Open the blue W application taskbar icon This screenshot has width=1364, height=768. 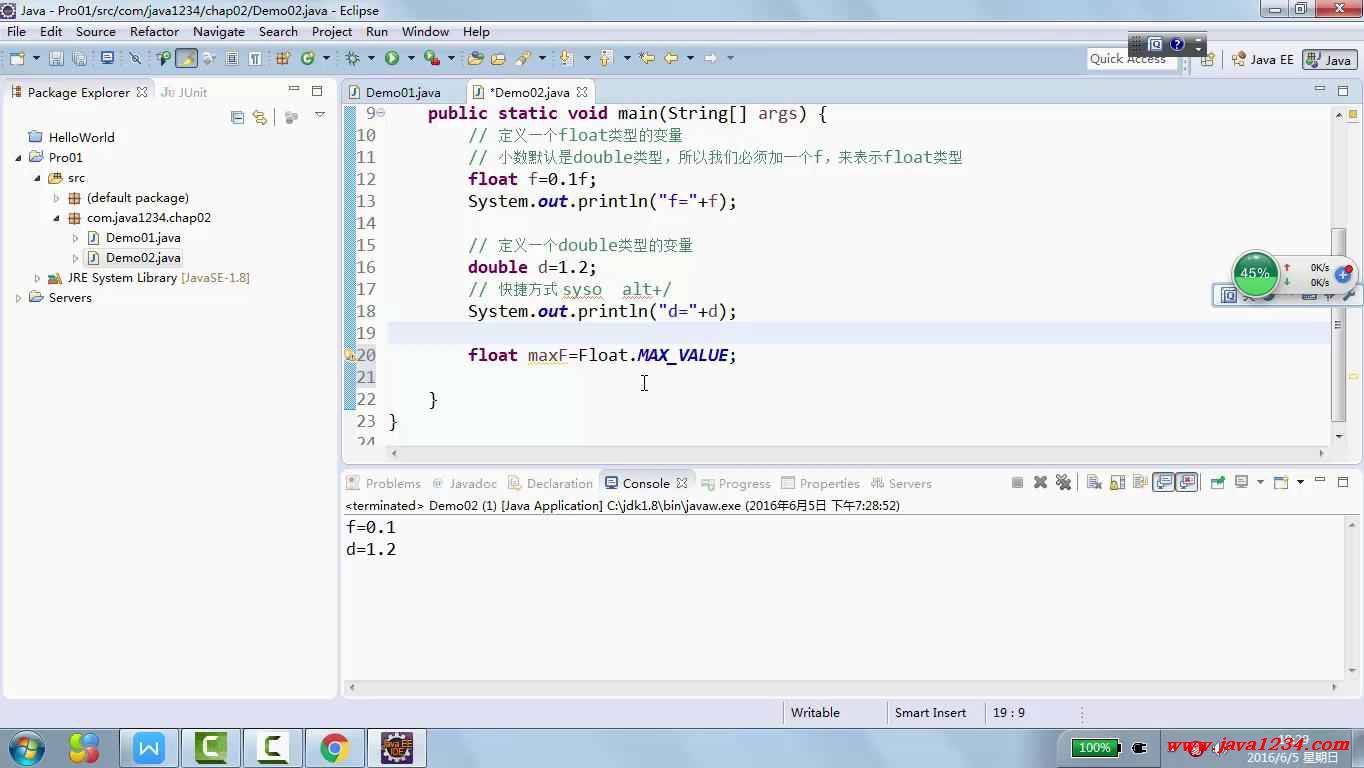coord(149,747)
